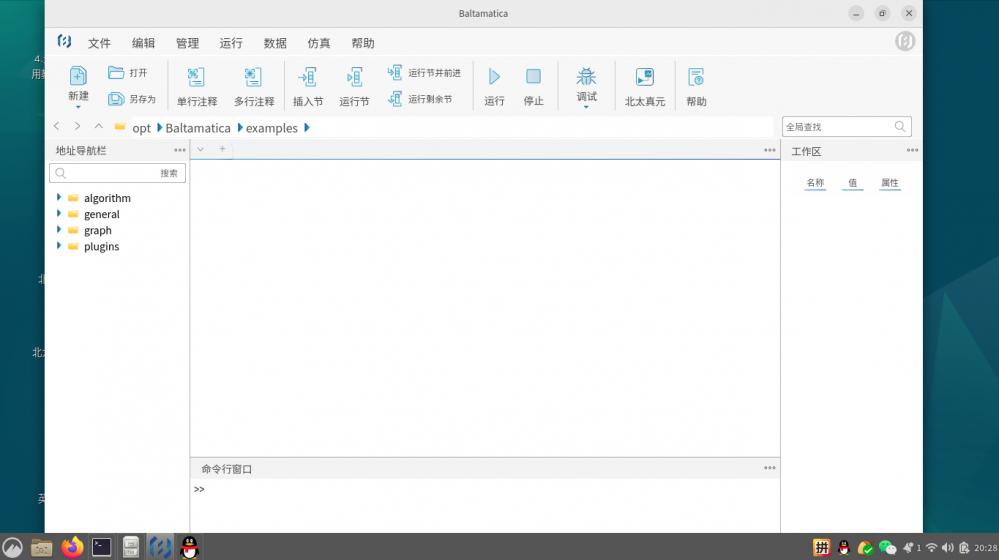Open Firefox from the taskbar
This screenshot has height=560, width=999.
[x=72, y=546]
